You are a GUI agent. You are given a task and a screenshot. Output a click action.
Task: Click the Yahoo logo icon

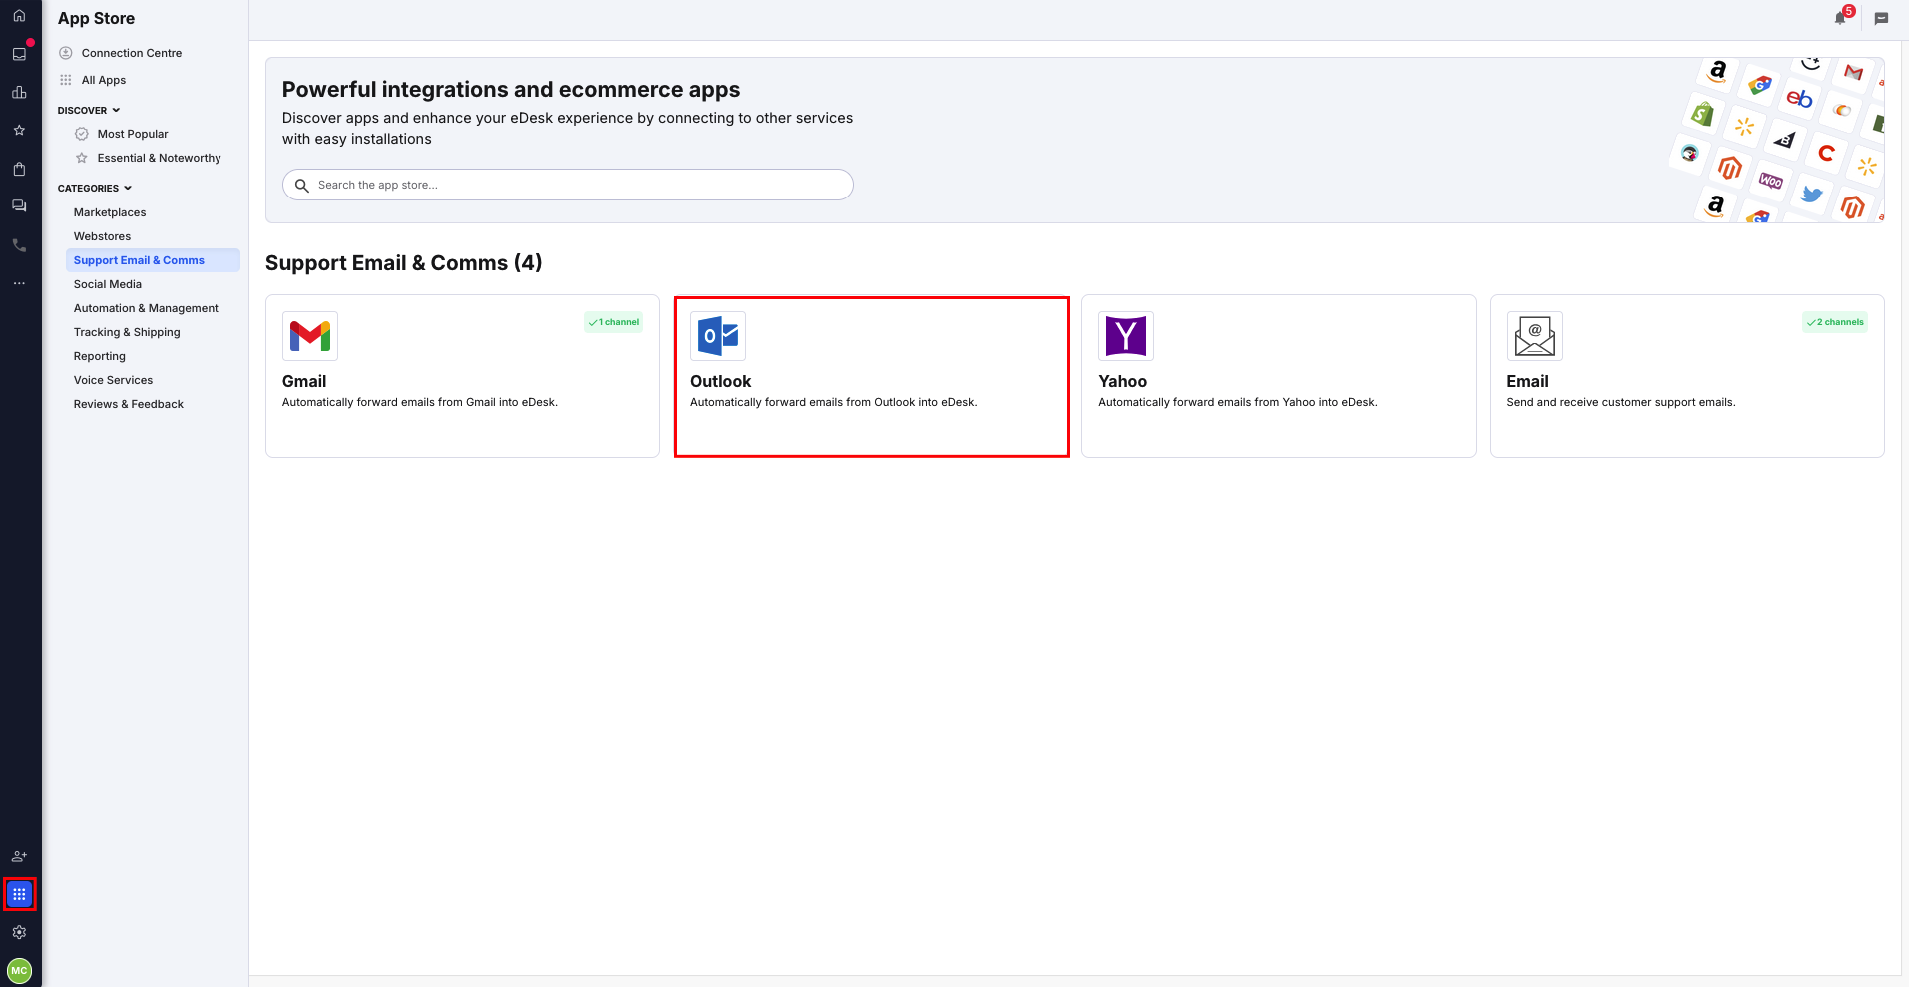coord(1126,336)
